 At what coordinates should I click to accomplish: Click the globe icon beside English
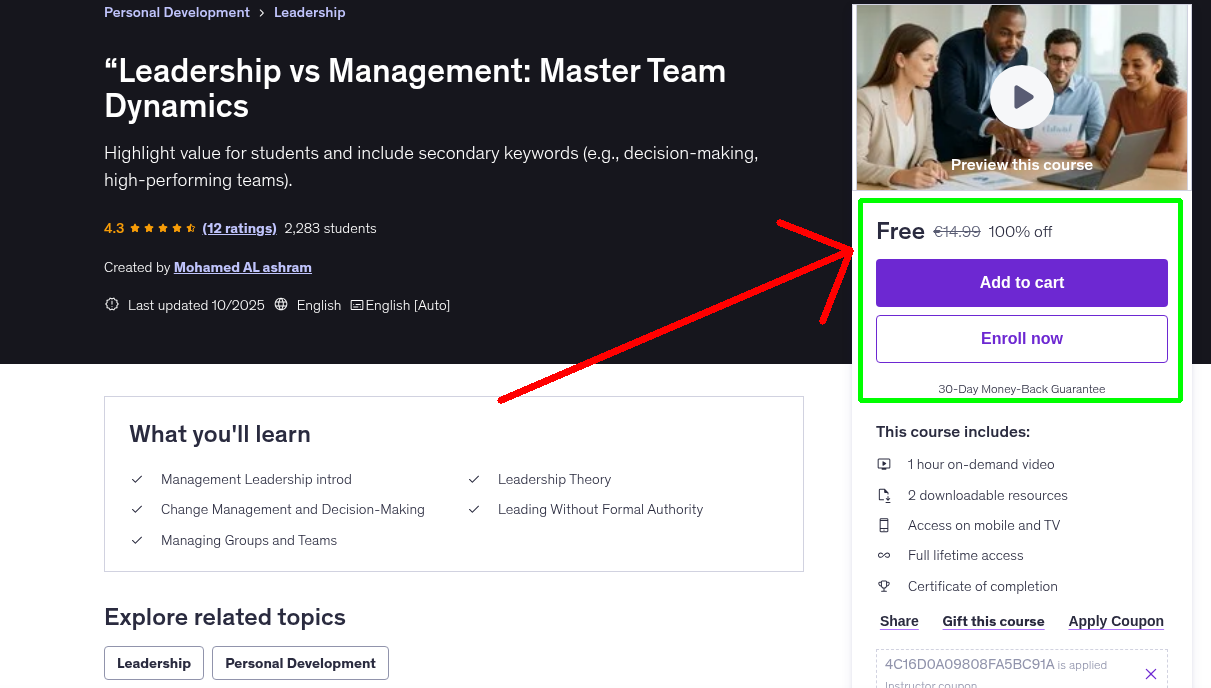[x=280, y=304]
